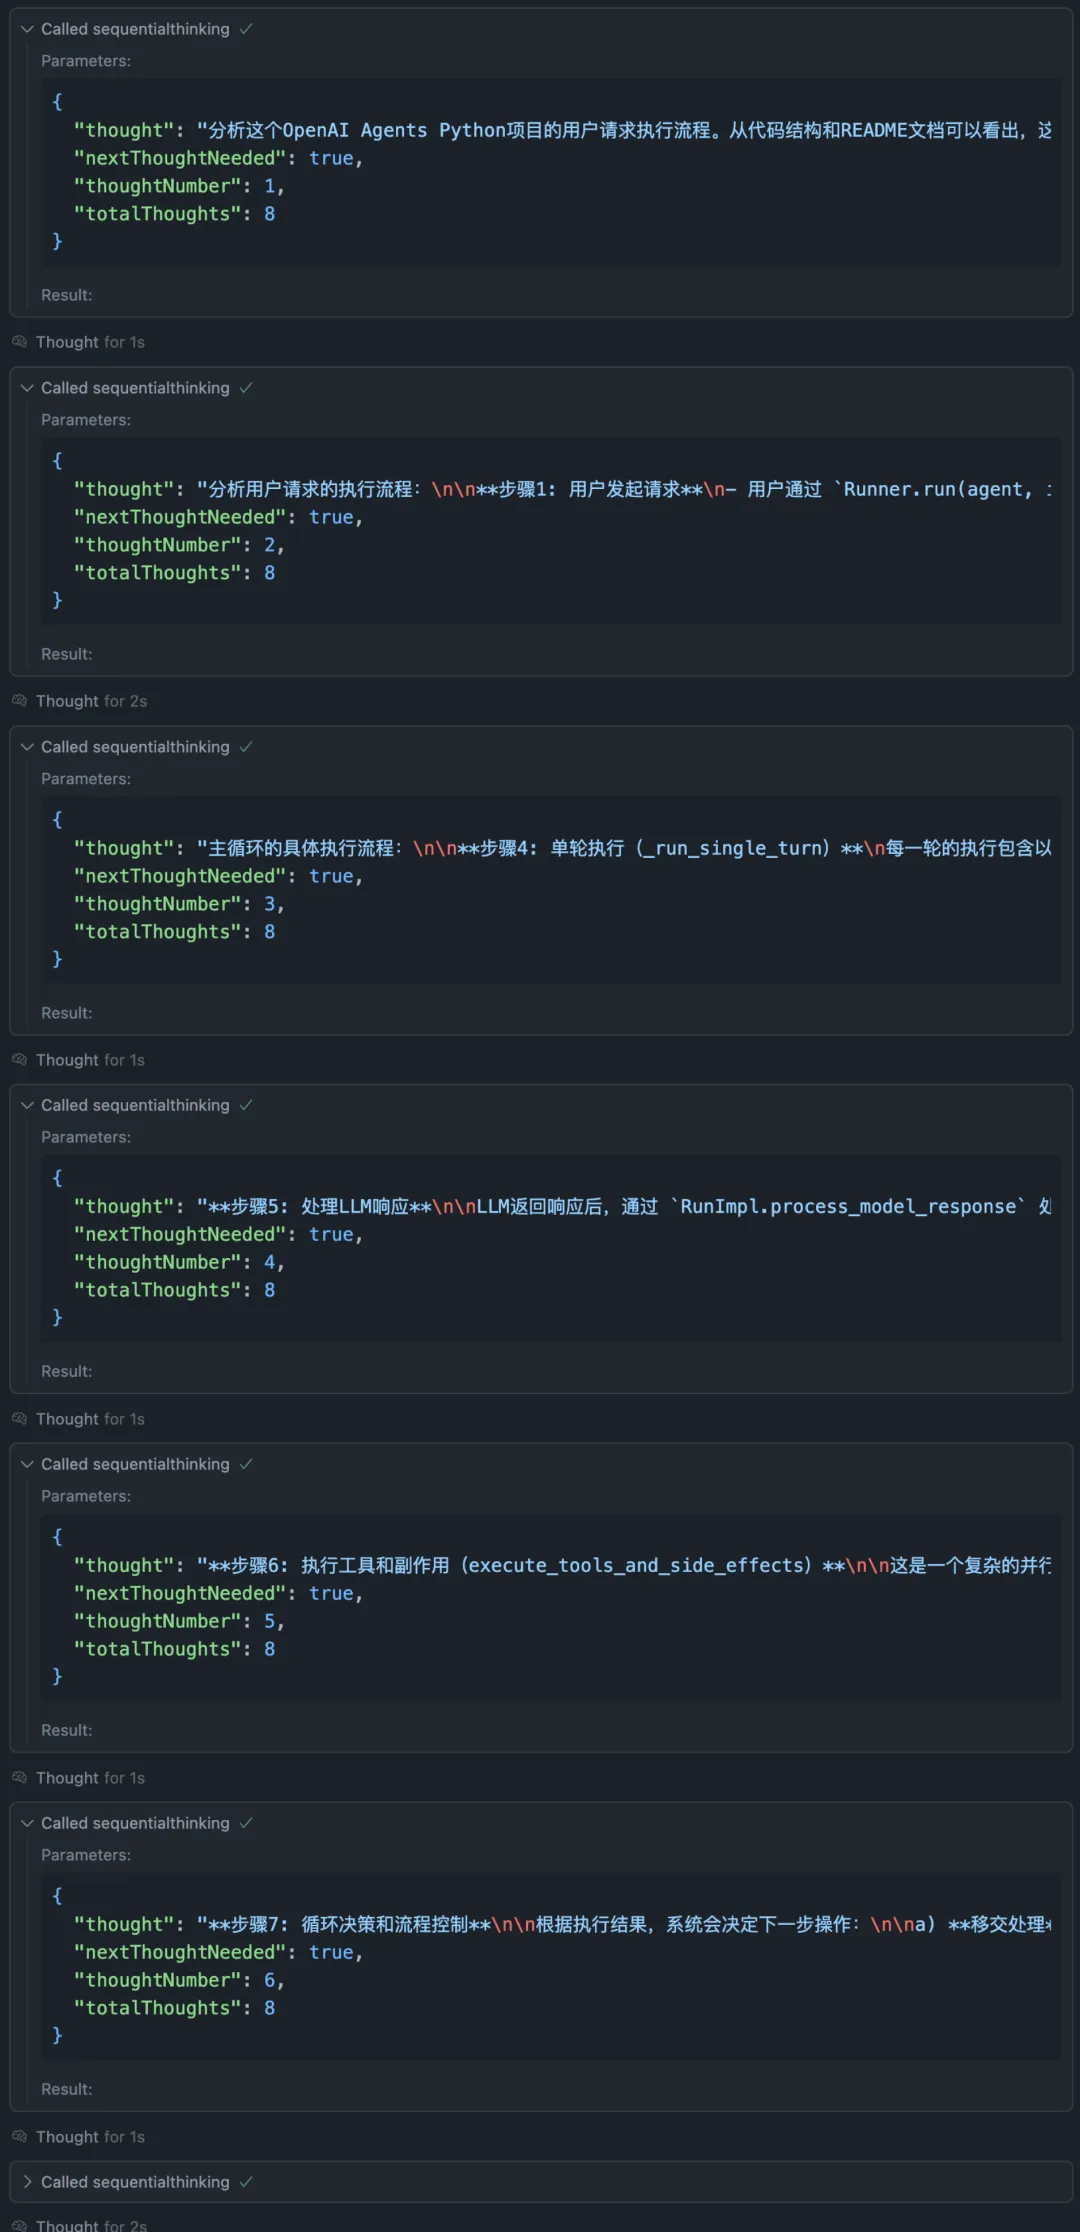Click the green checkmark on first sequentialthinking call
Image resolution: width=1080 pixels, height=2232 pixels.
tap(246, 29)
